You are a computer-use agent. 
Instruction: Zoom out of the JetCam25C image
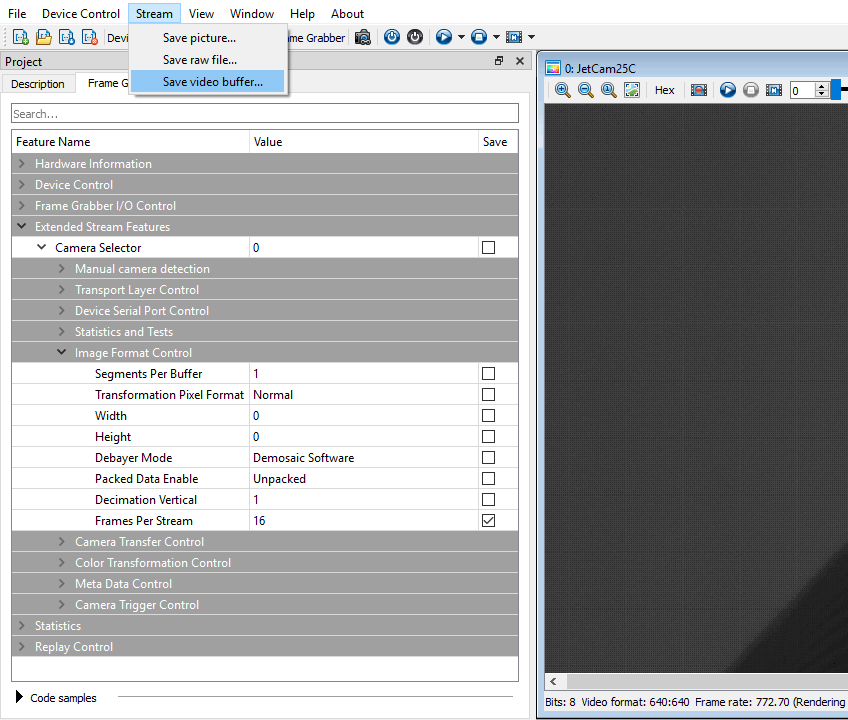pos(586,90)
